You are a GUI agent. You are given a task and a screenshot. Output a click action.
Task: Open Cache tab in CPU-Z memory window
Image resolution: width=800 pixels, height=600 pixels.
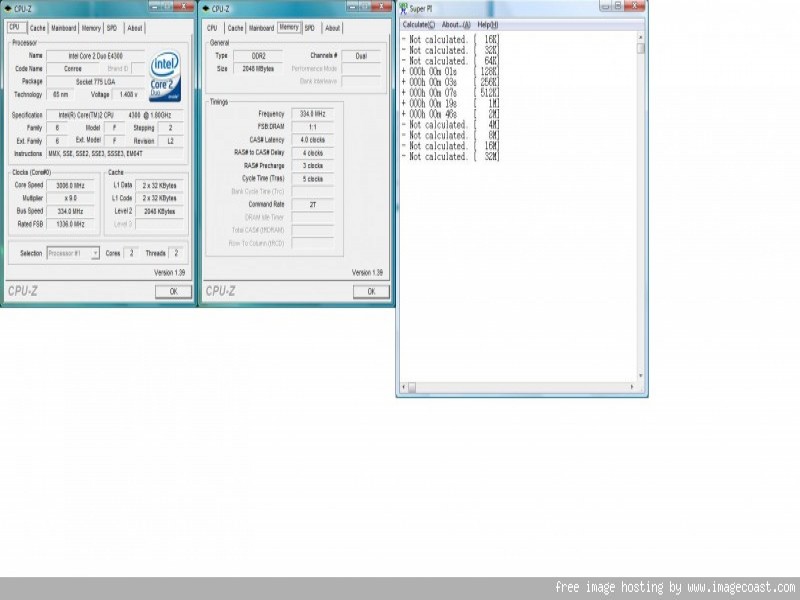tap(235, 28)
